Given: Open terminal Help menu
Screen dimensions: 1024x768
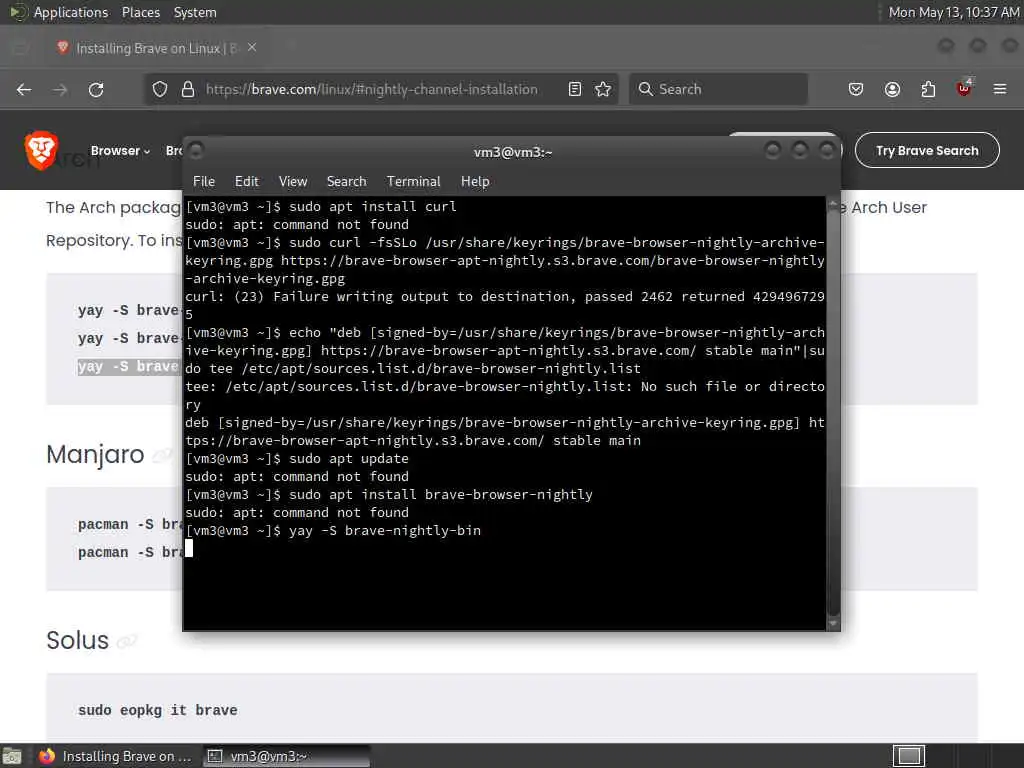Looking at the screenshot, I should coord(475,182).
